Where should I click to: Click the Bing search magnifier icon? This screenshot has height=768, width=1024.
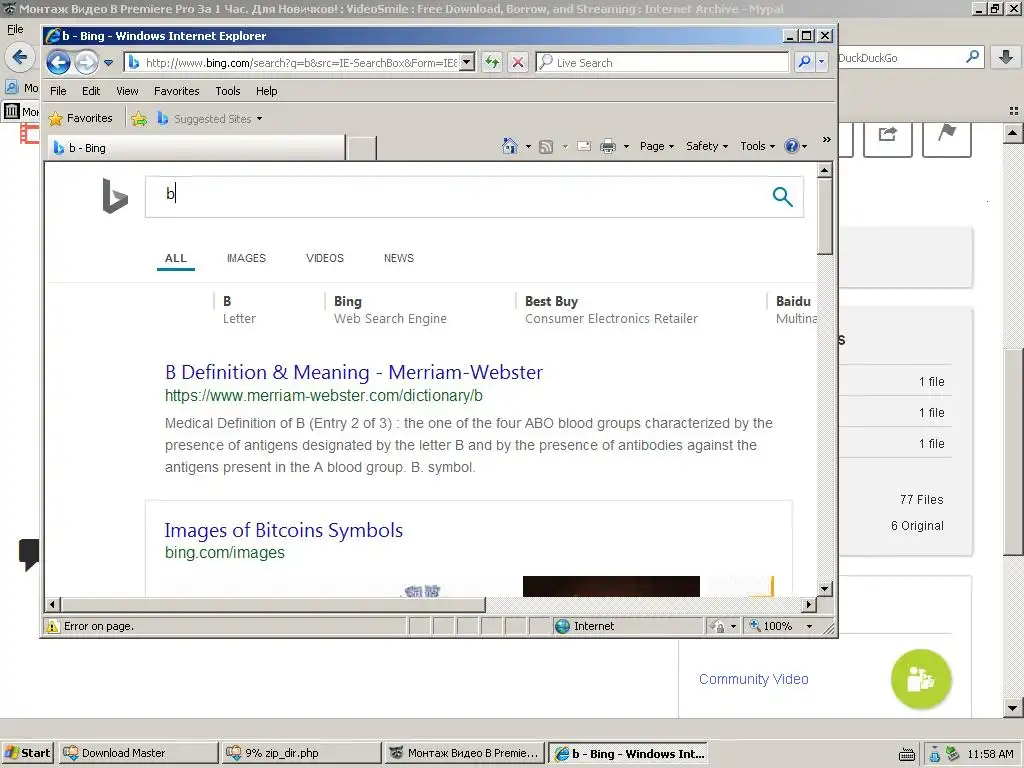point(782,196)
